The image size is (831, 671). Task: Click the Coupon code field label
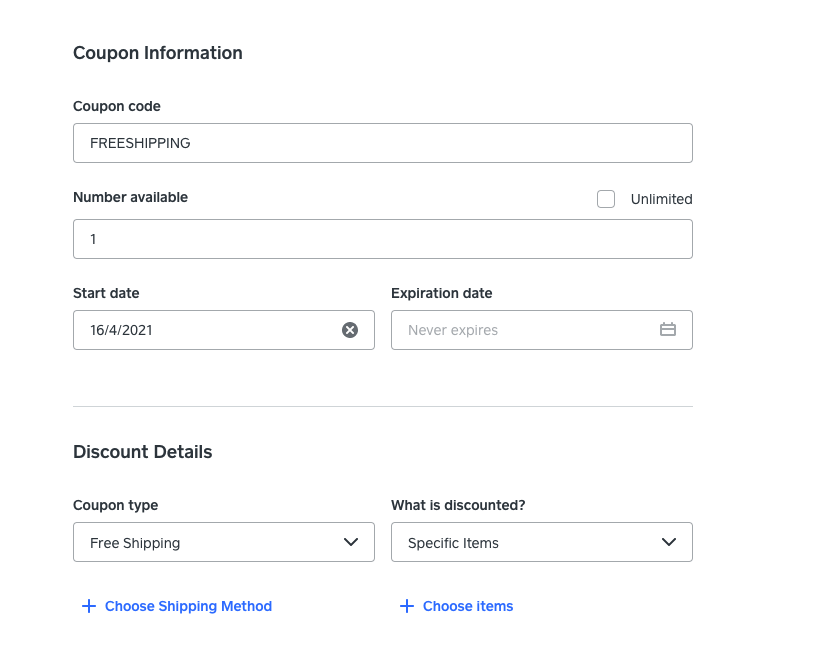point(117,106)
